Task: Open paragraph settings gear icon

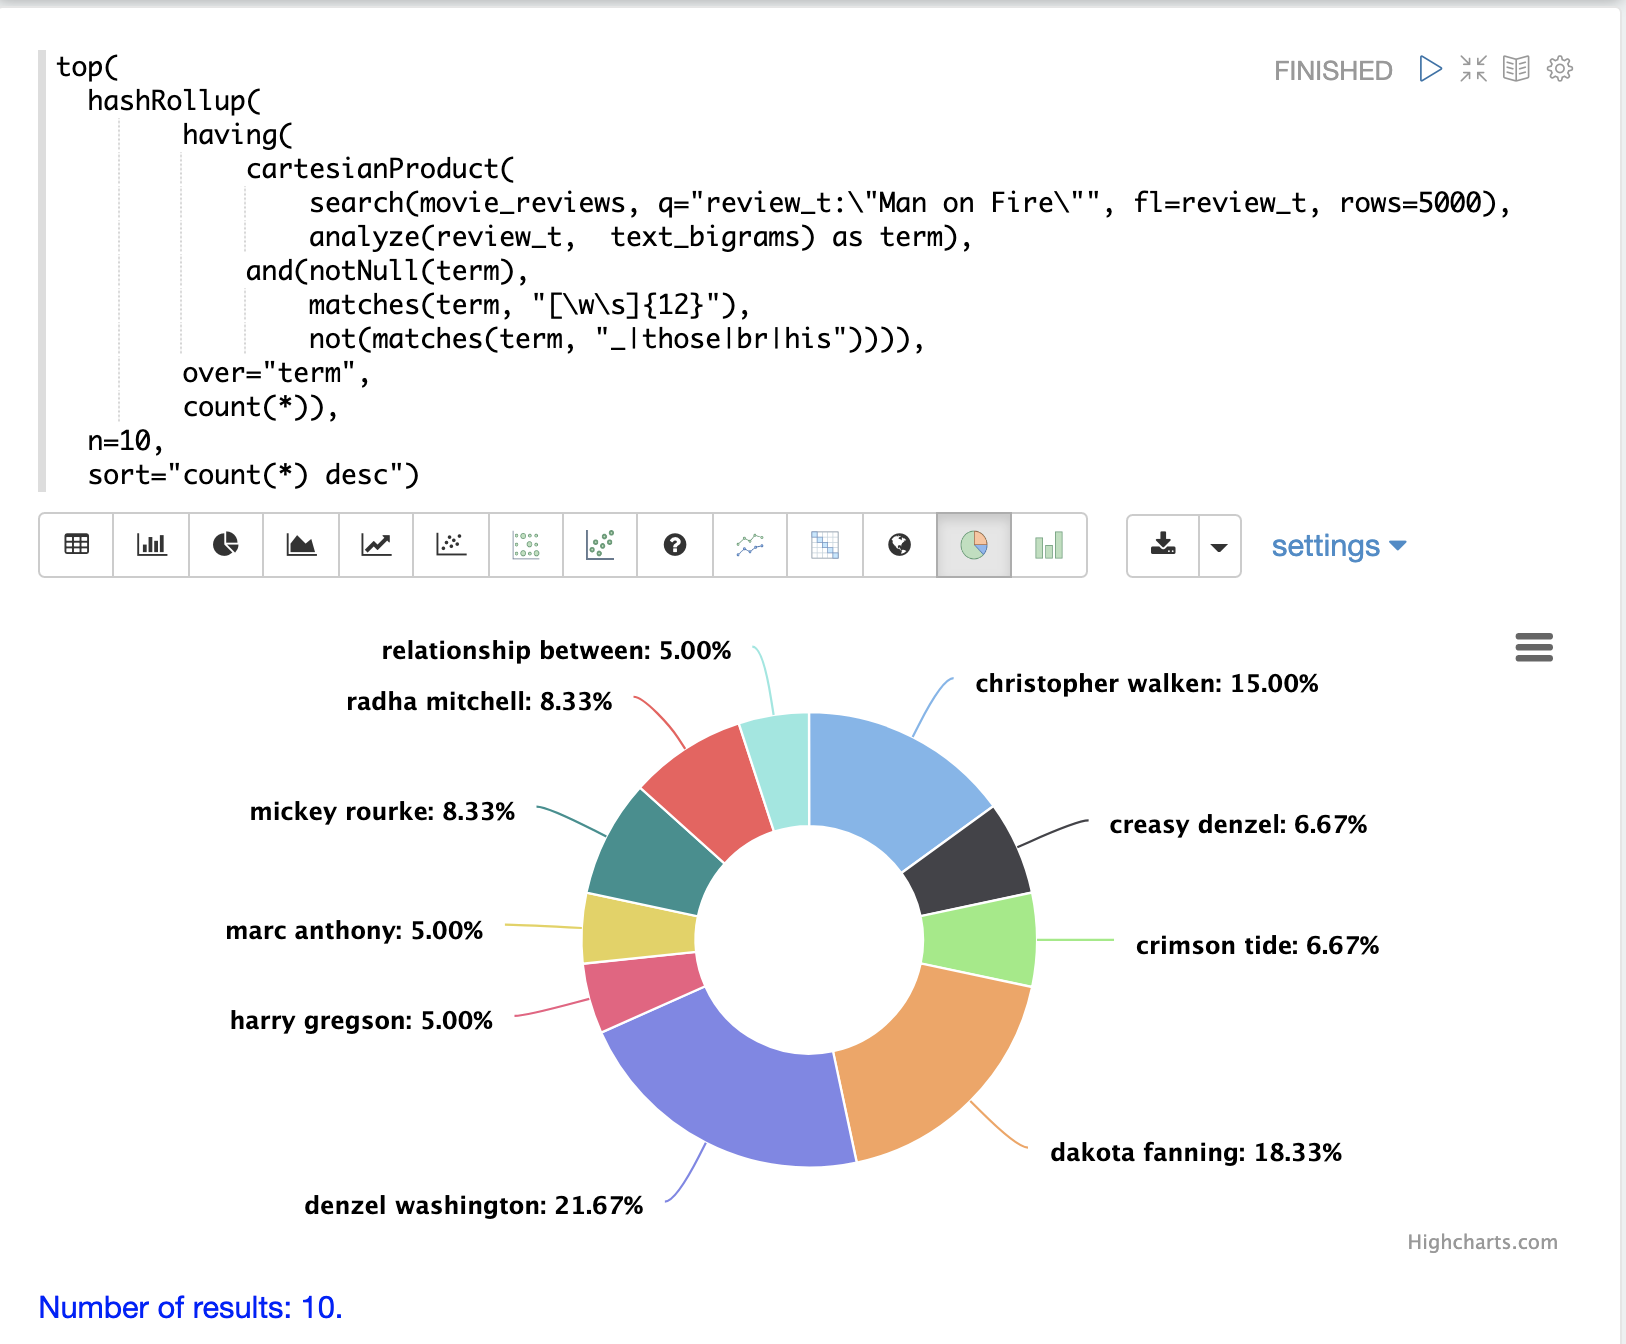Action: [1559, 69]
